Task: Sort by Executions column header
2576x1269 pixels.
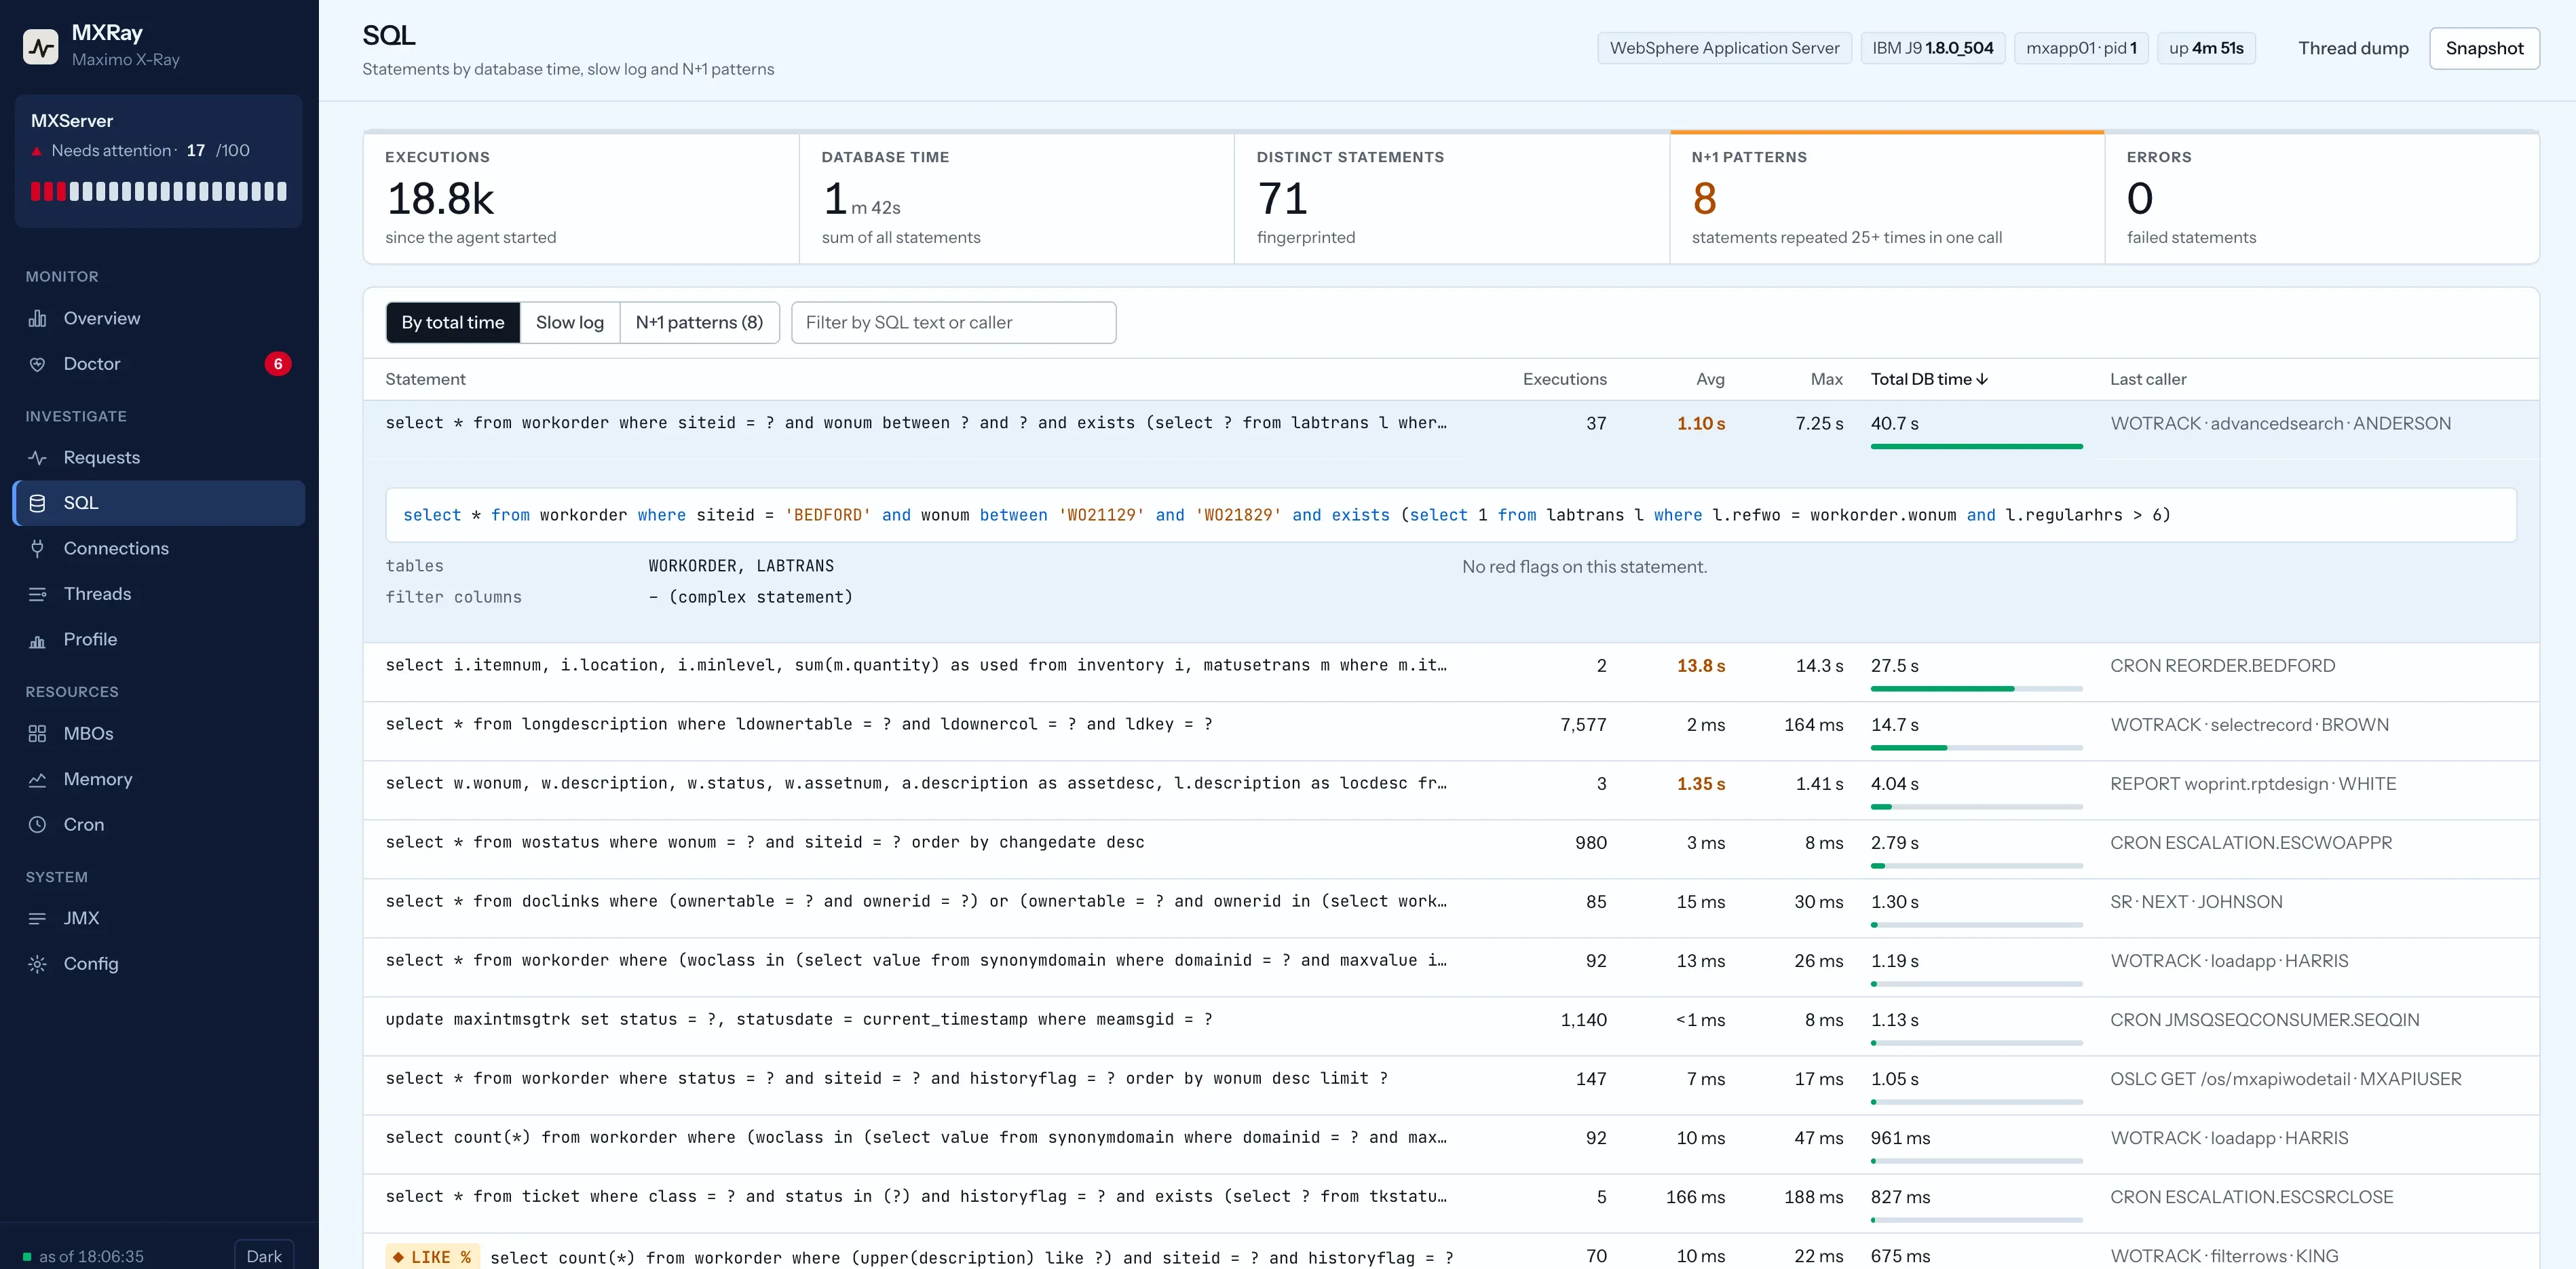Action: pos(1564,379)
